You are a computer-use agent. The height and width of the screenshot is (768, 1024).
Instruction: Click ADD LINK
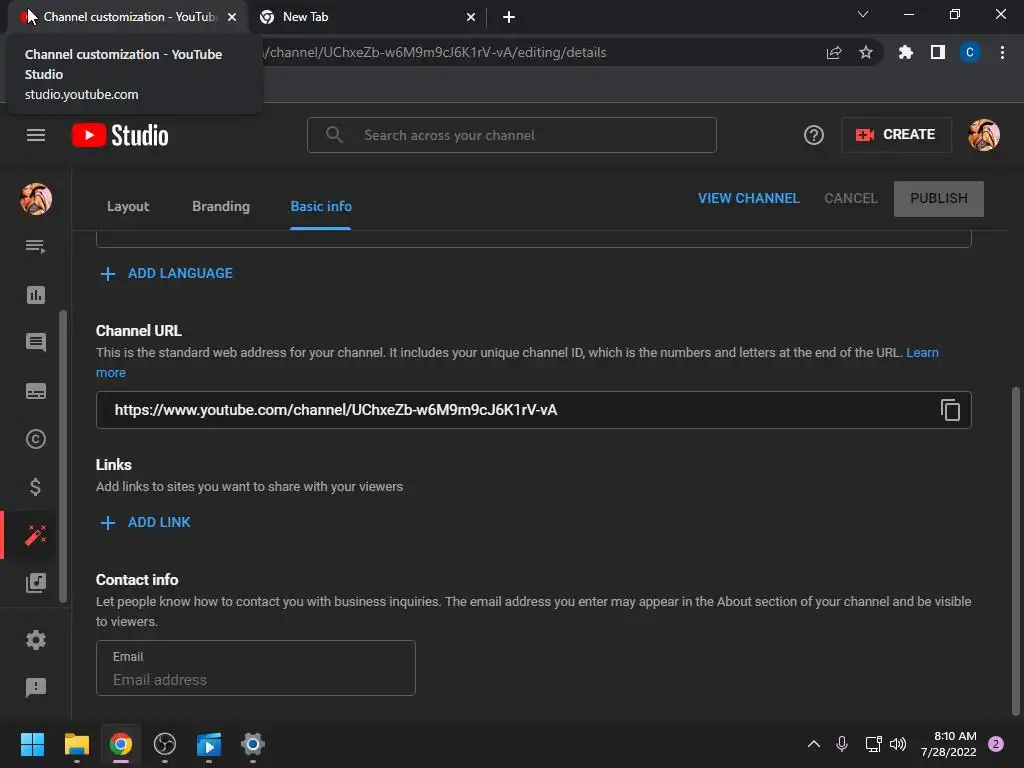click(146, 522)
